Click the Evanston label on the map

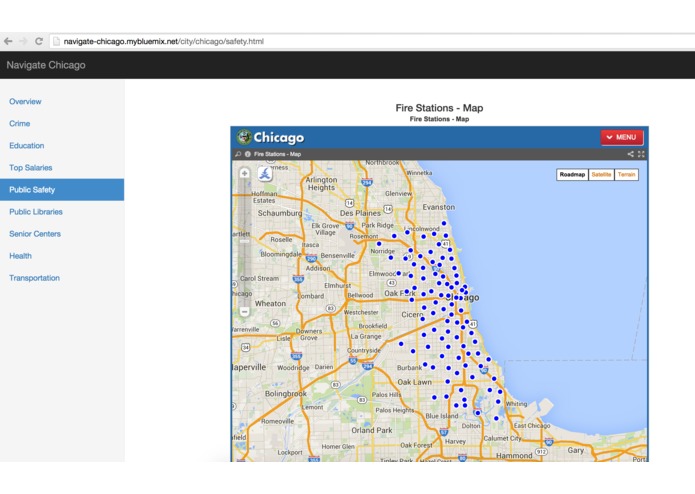tap(438, 207)
